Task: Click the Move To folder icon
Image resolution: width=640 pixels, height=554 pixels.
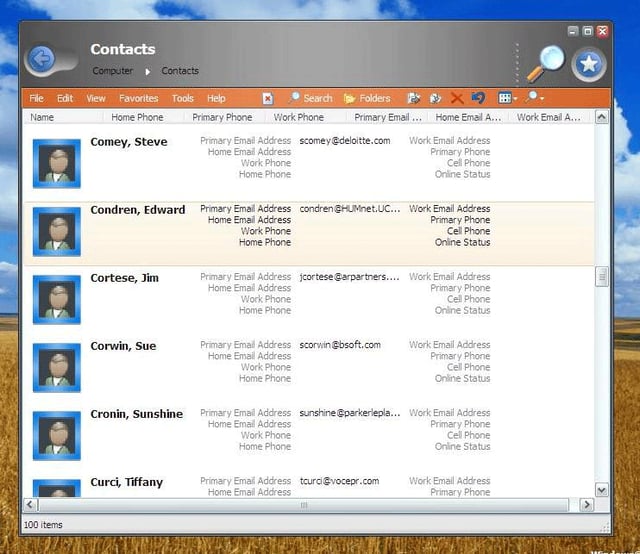Action: pos(413,98)
